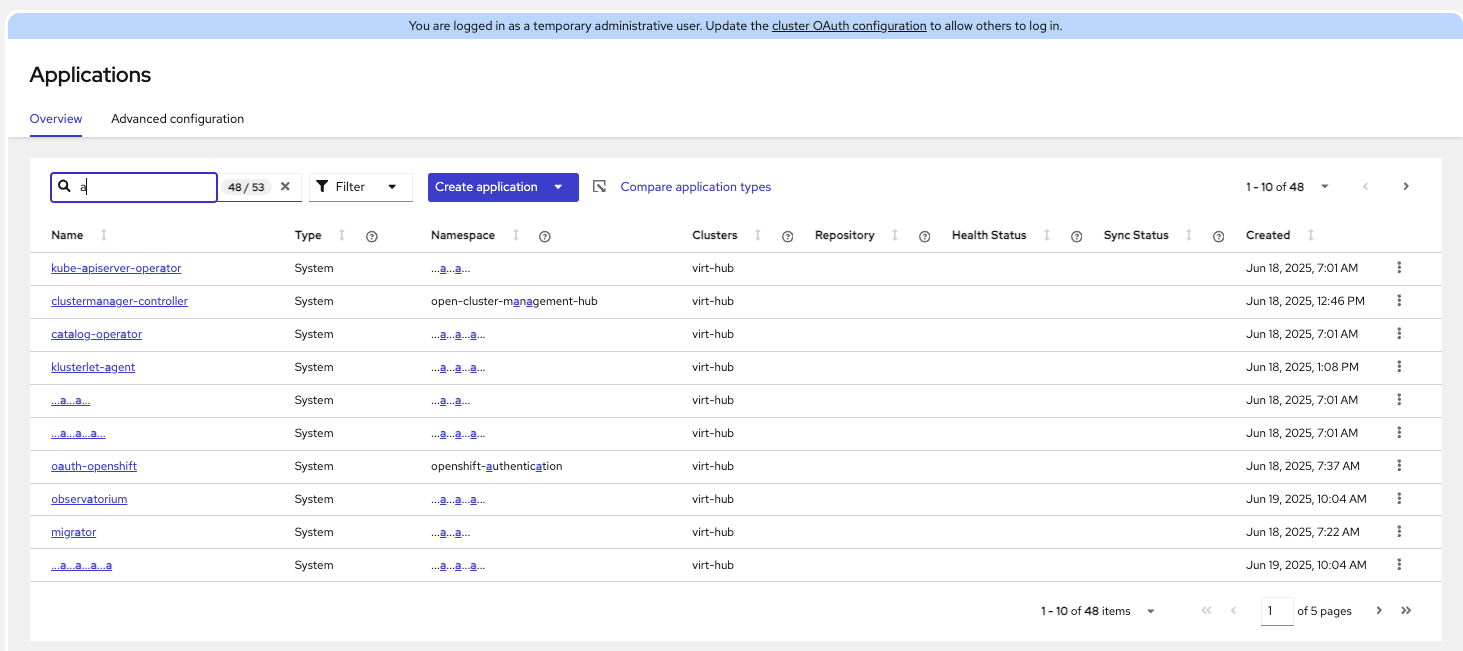This screenshot has height=651, width=1463.
Task: Open the top items-per-page dropdown
Action: 1325,187
